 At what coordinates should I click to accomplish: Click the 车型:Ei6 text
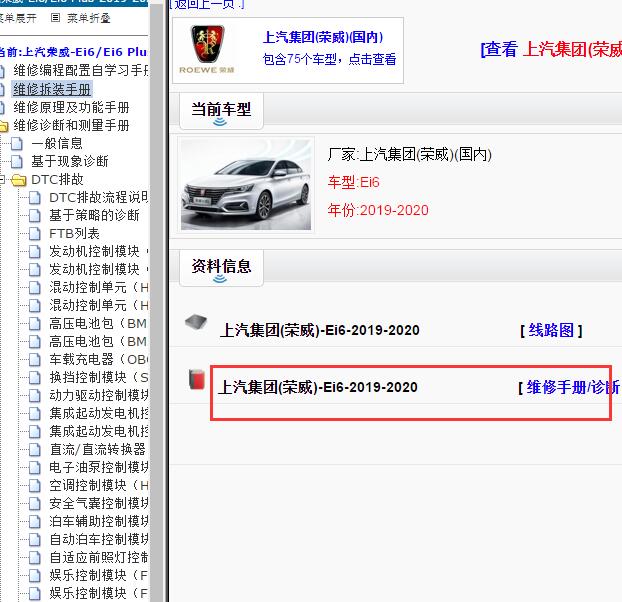coord(353,182)
